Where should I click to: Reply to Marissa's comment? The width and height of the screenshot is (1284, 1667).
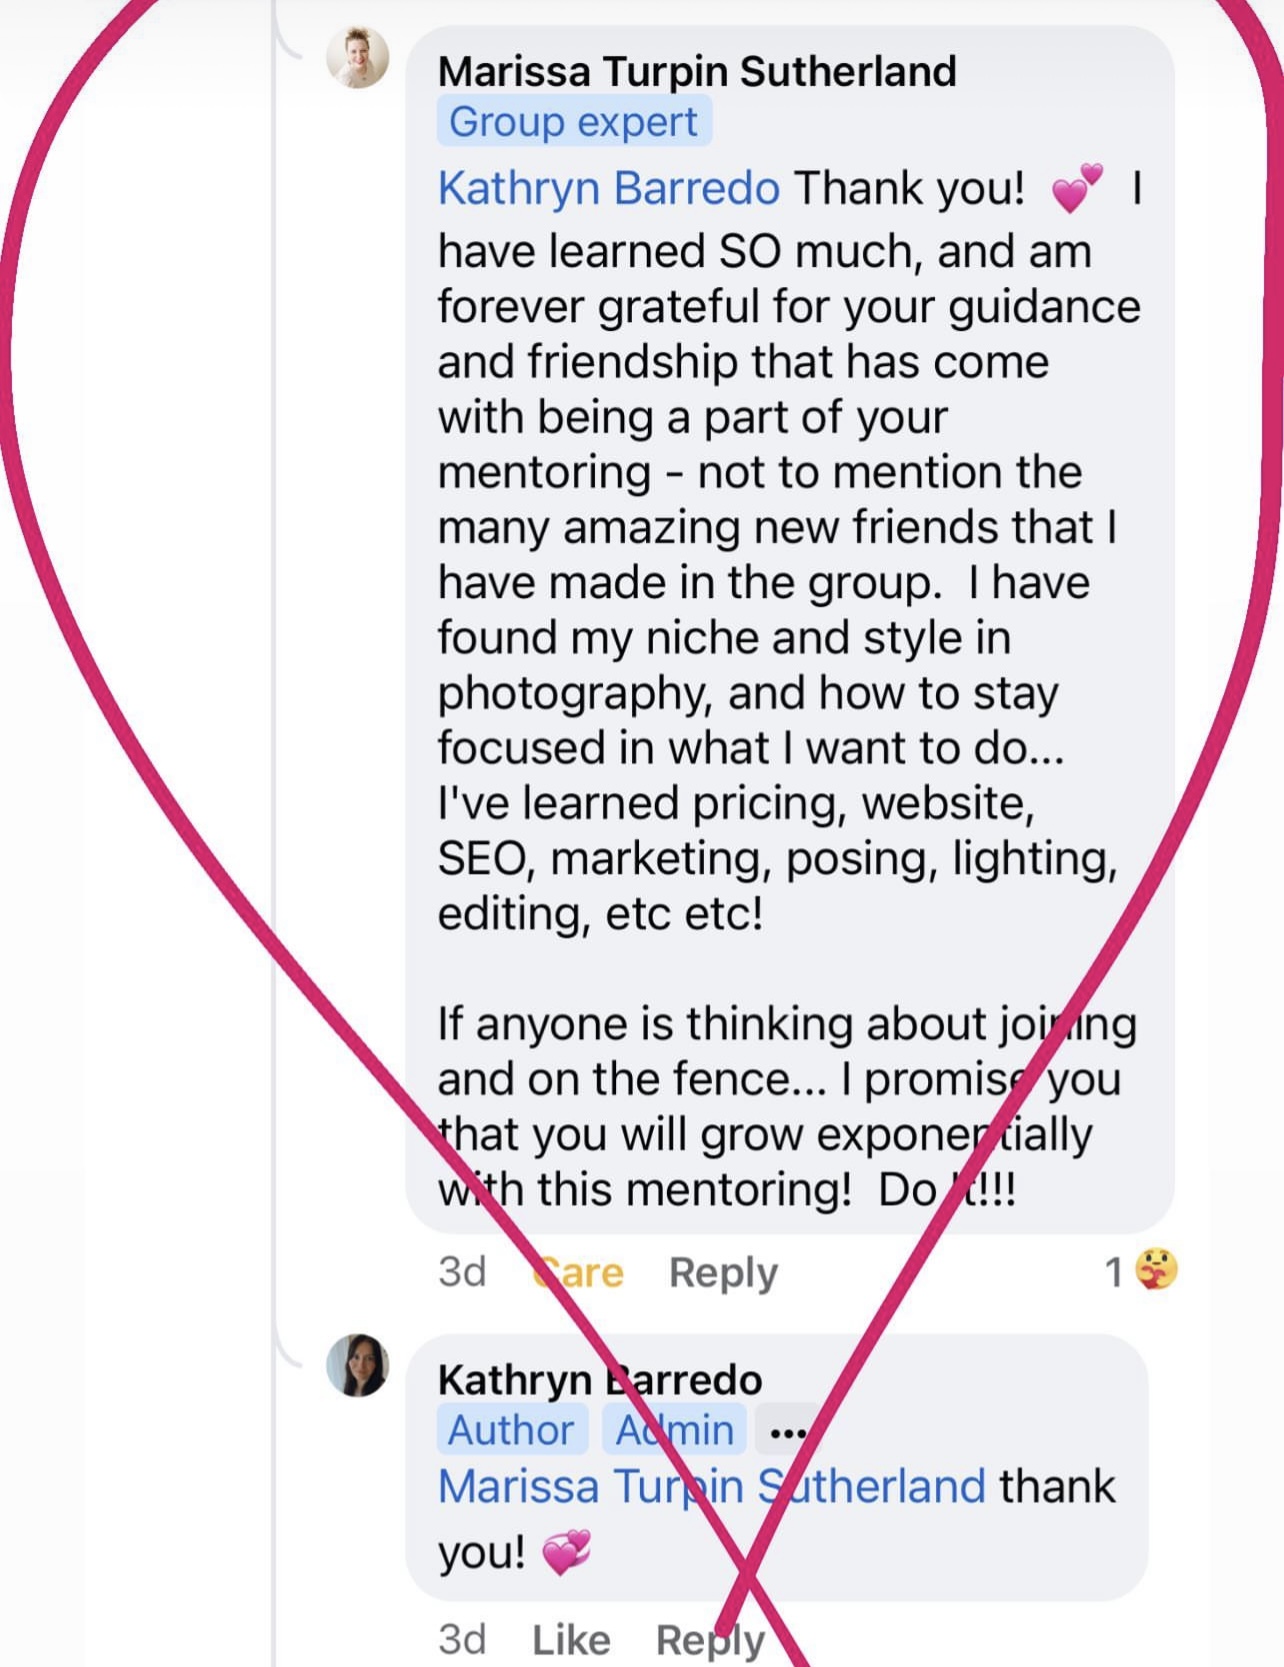(723, 1272)
